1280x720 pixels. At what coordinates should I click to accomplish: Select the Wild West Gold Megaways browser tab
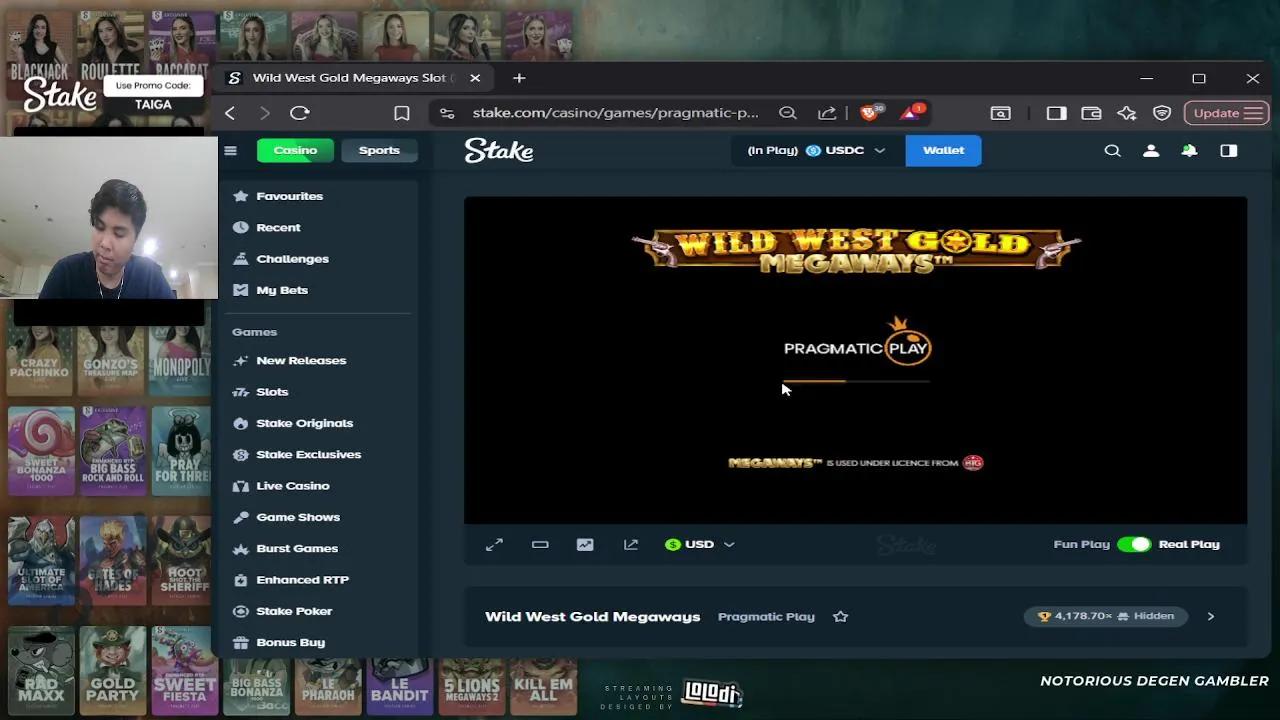[x=354, y=78]
